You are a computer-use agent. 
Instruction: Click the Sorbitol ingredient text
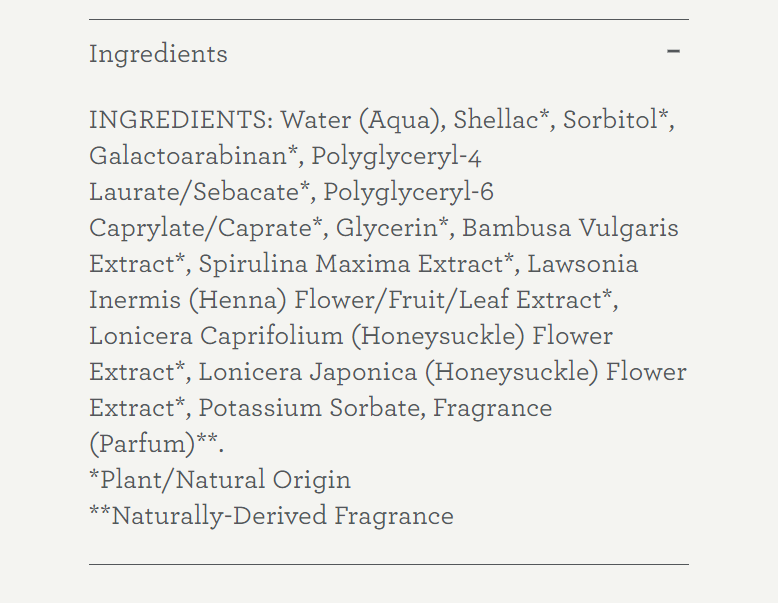click(610, 120)
